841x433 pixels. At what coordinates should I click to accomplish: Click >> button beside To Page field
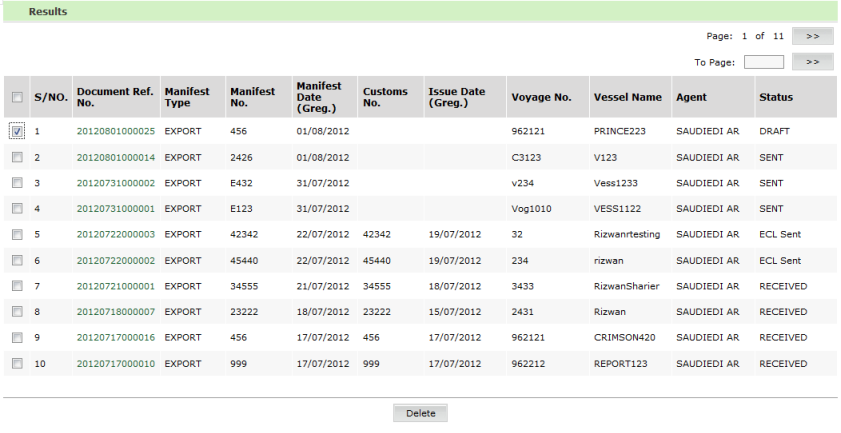812,62
